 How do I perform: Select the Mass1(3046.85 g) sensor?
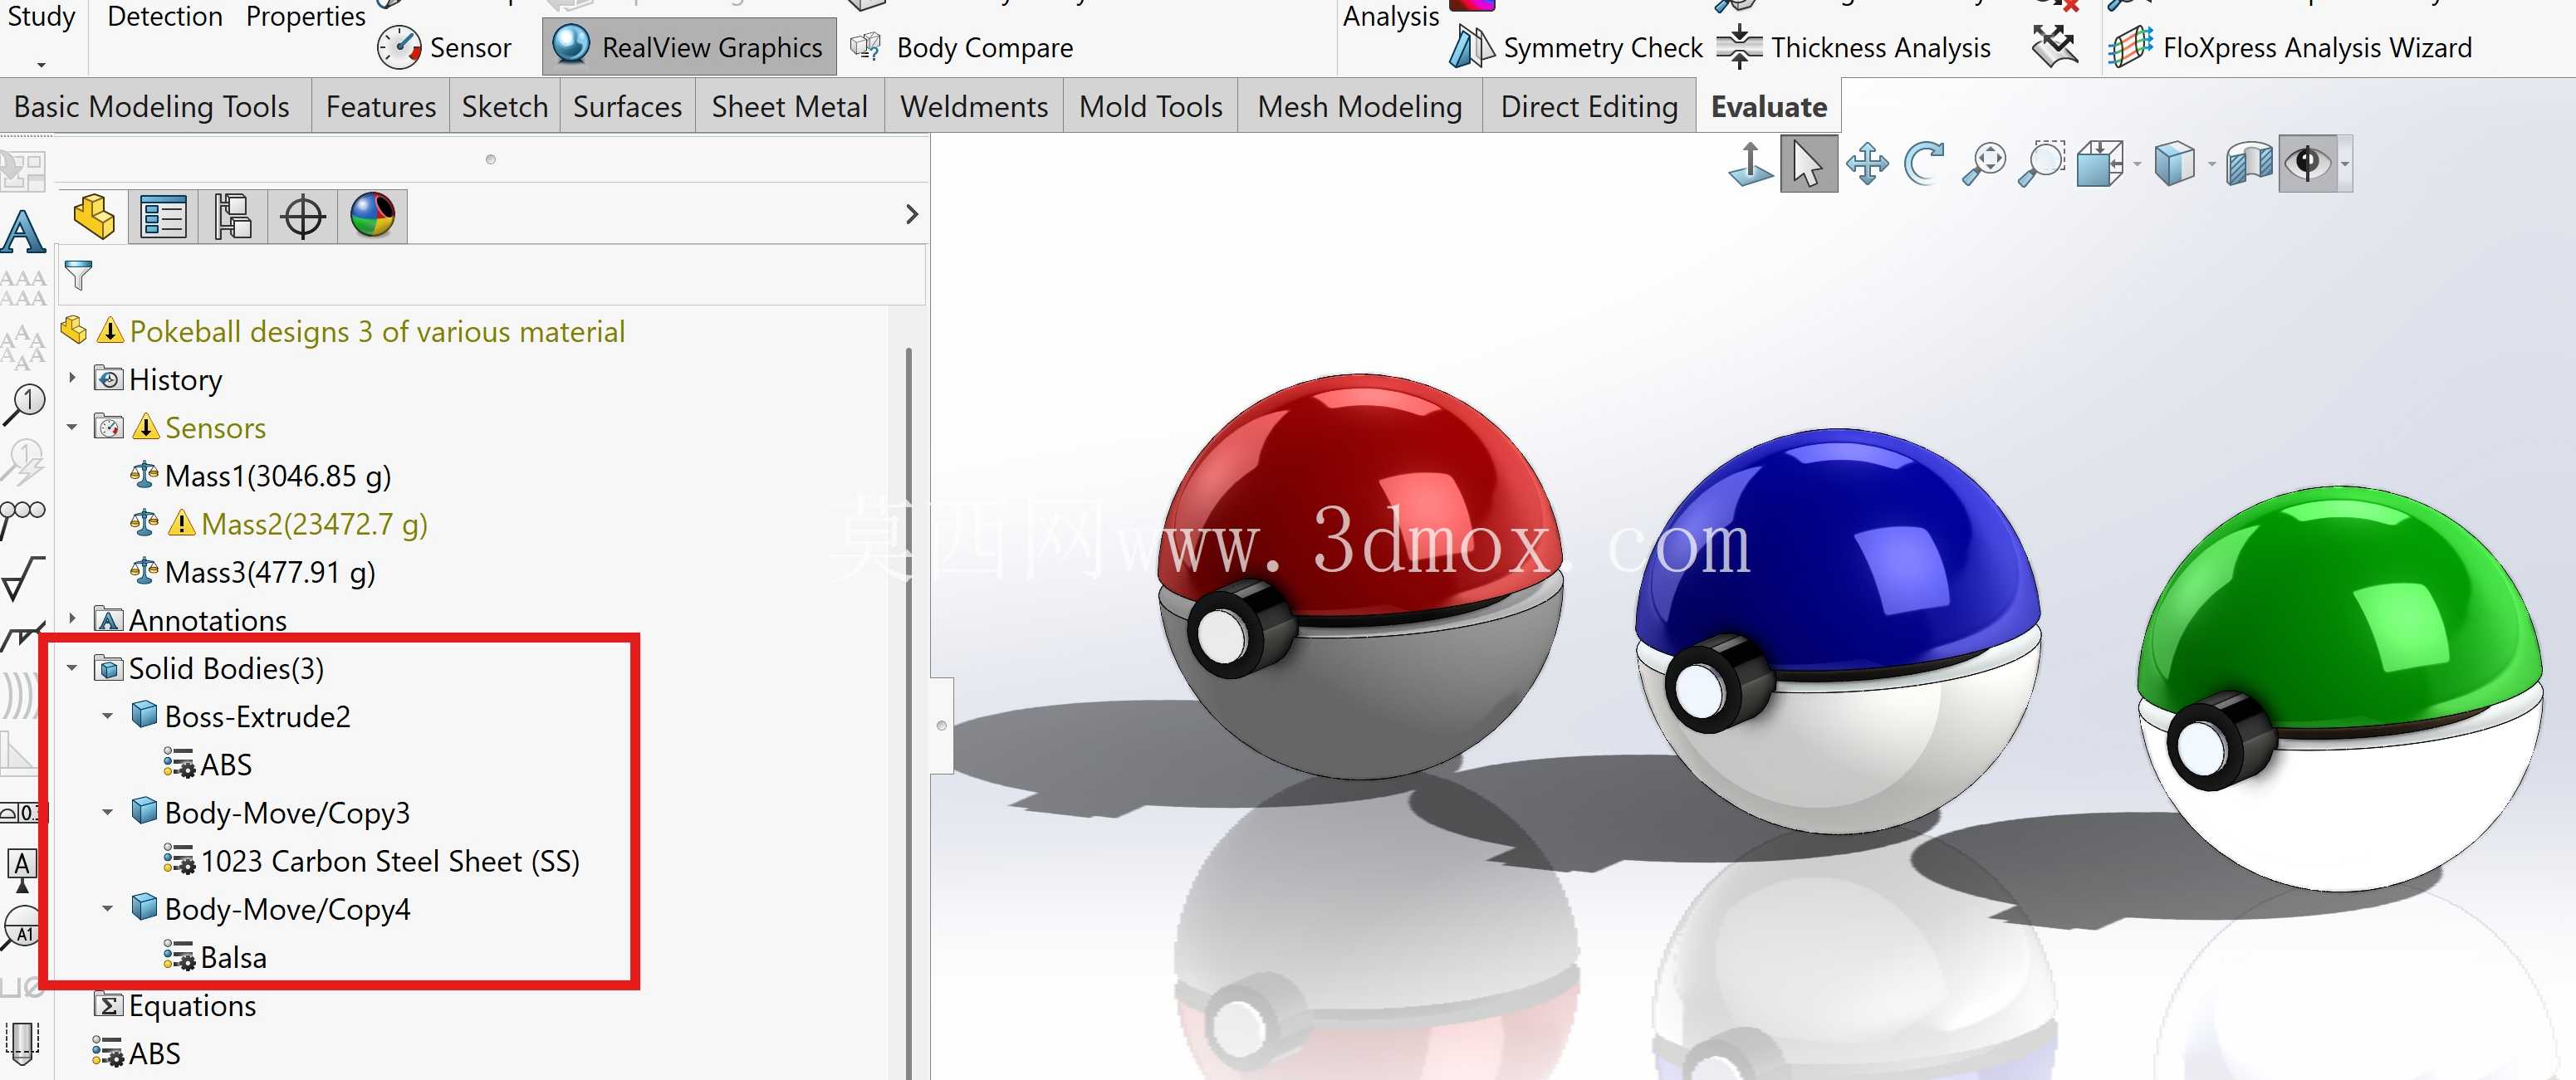(x=260, y=475)
